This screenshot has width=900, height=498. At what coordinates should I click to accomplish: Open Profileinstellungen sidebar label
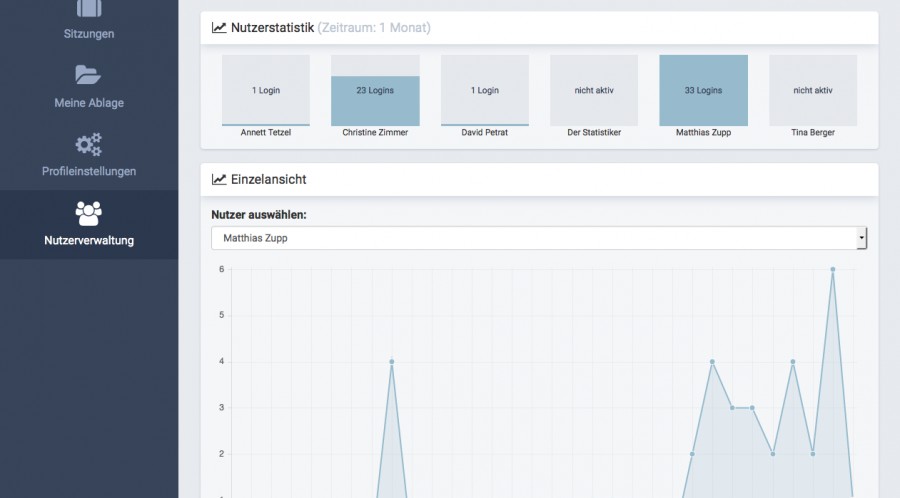[89, 171]
